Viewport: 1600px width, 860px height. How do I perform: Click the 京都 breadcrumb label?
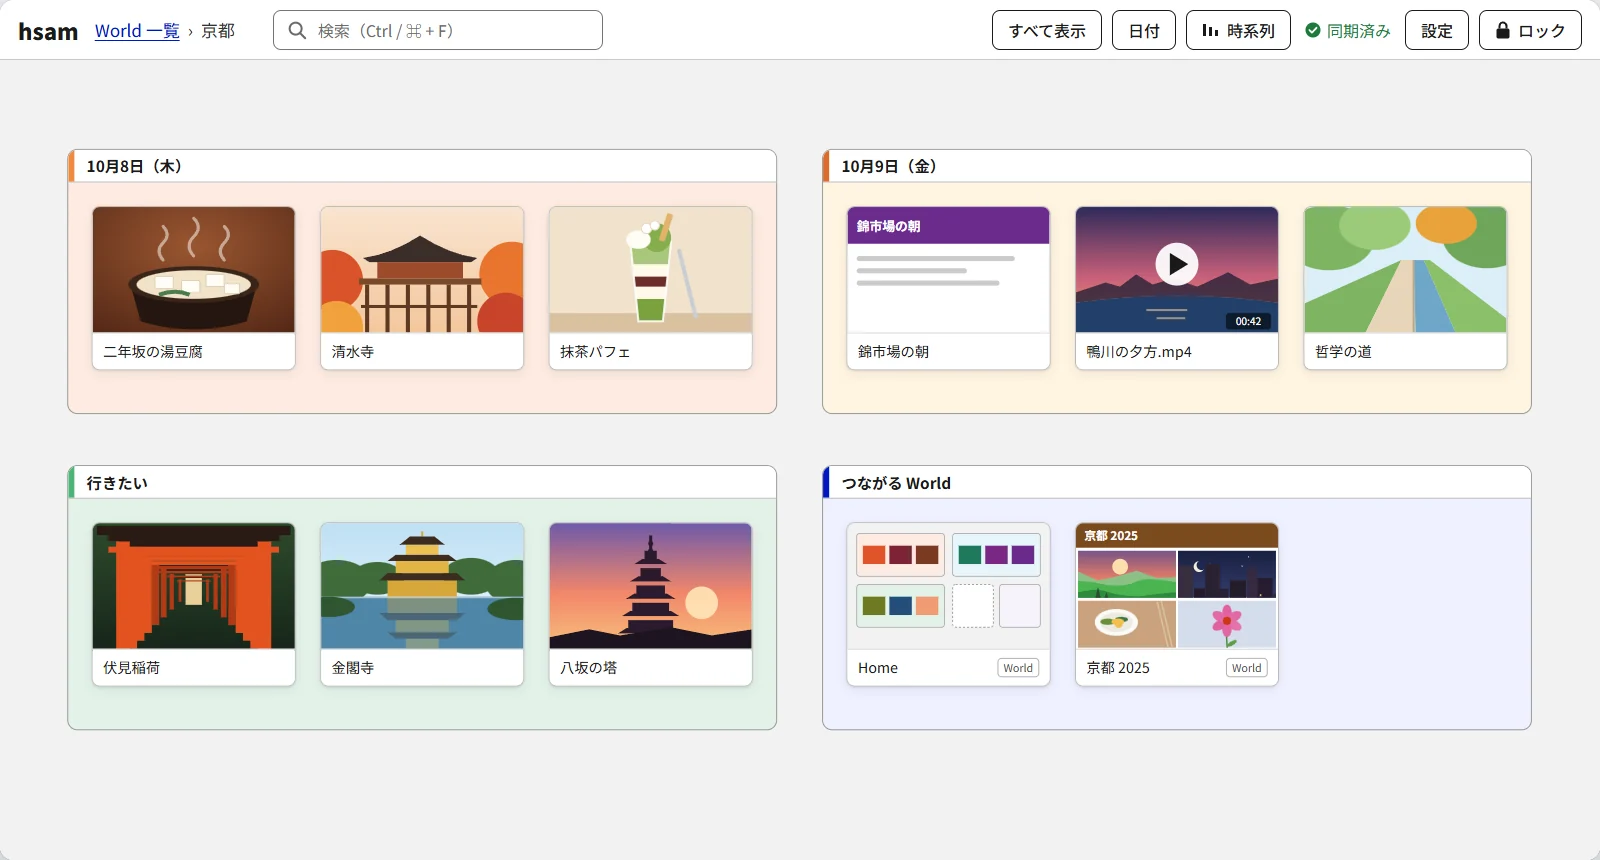[x=218, y=31]
